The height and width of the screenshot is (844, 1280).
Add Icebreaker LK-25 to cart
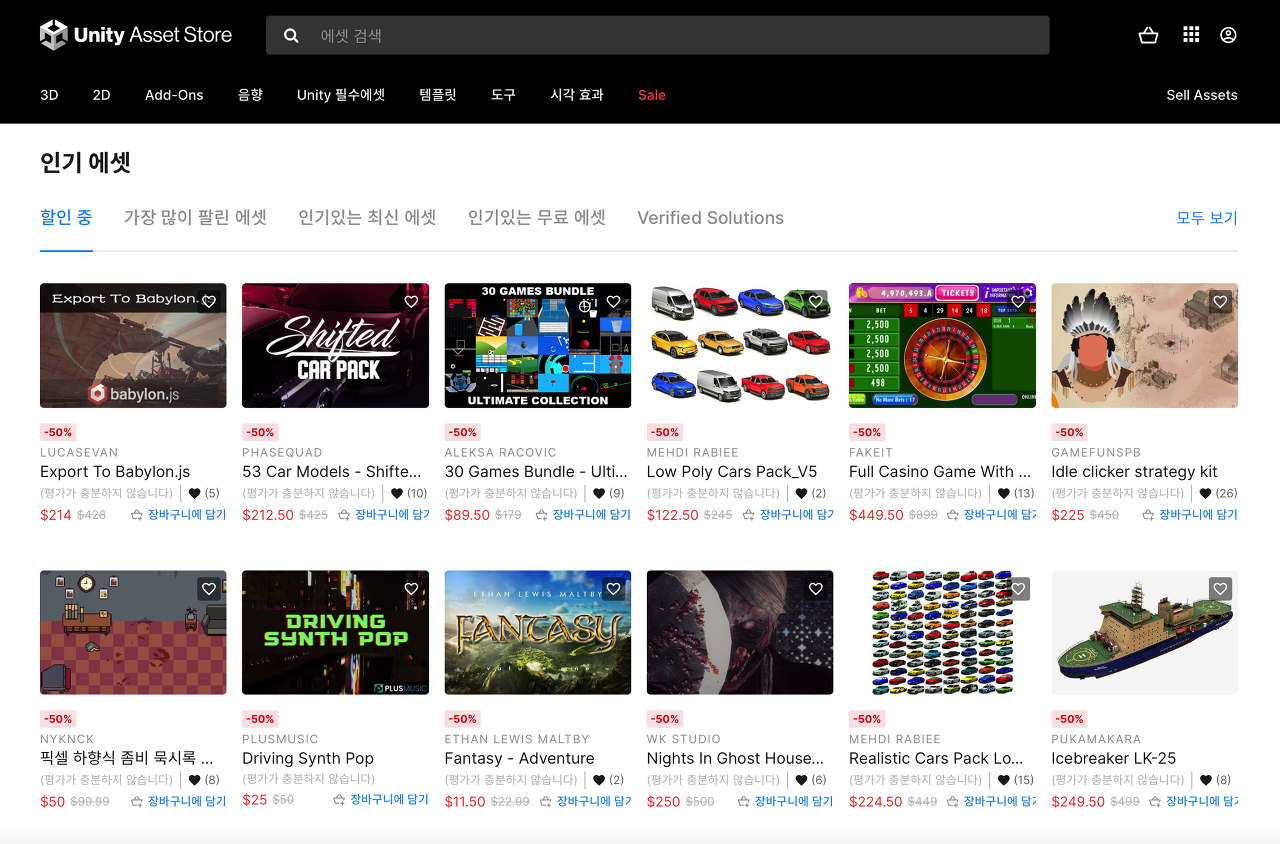click(x=1193, y=801)
